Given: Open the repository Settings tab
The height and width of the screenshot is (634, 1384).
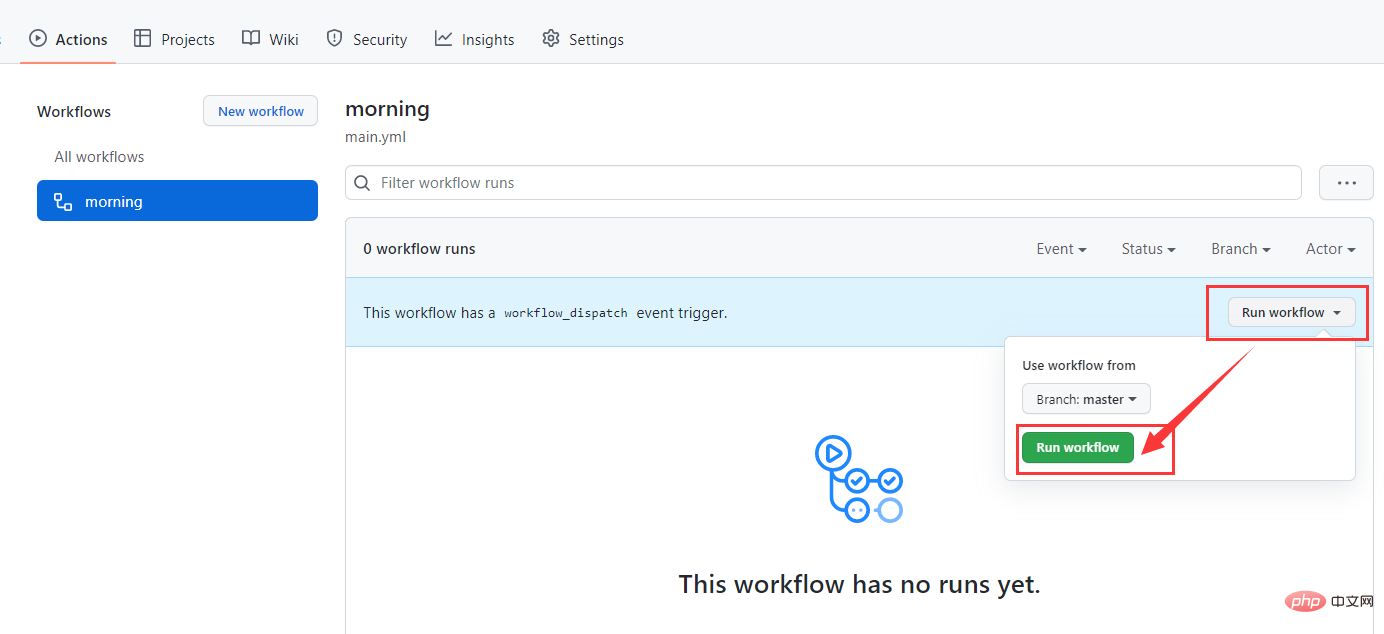Looking at the screenshot, I should point(583,39).
